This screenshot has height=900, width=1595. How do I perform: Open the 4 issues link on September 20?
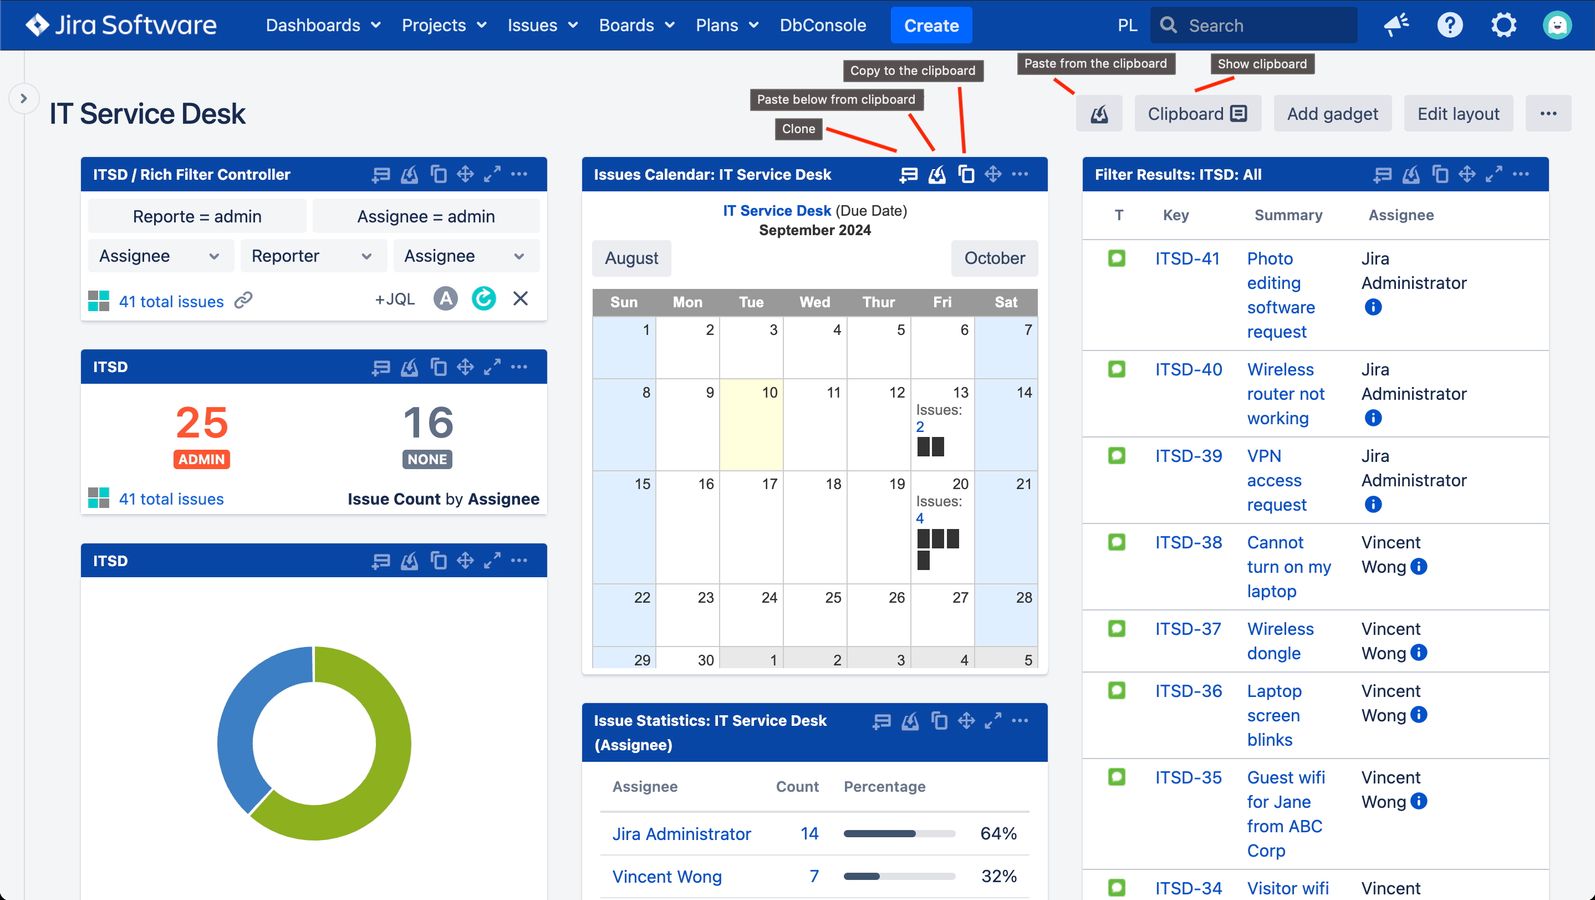pos(920,519)
